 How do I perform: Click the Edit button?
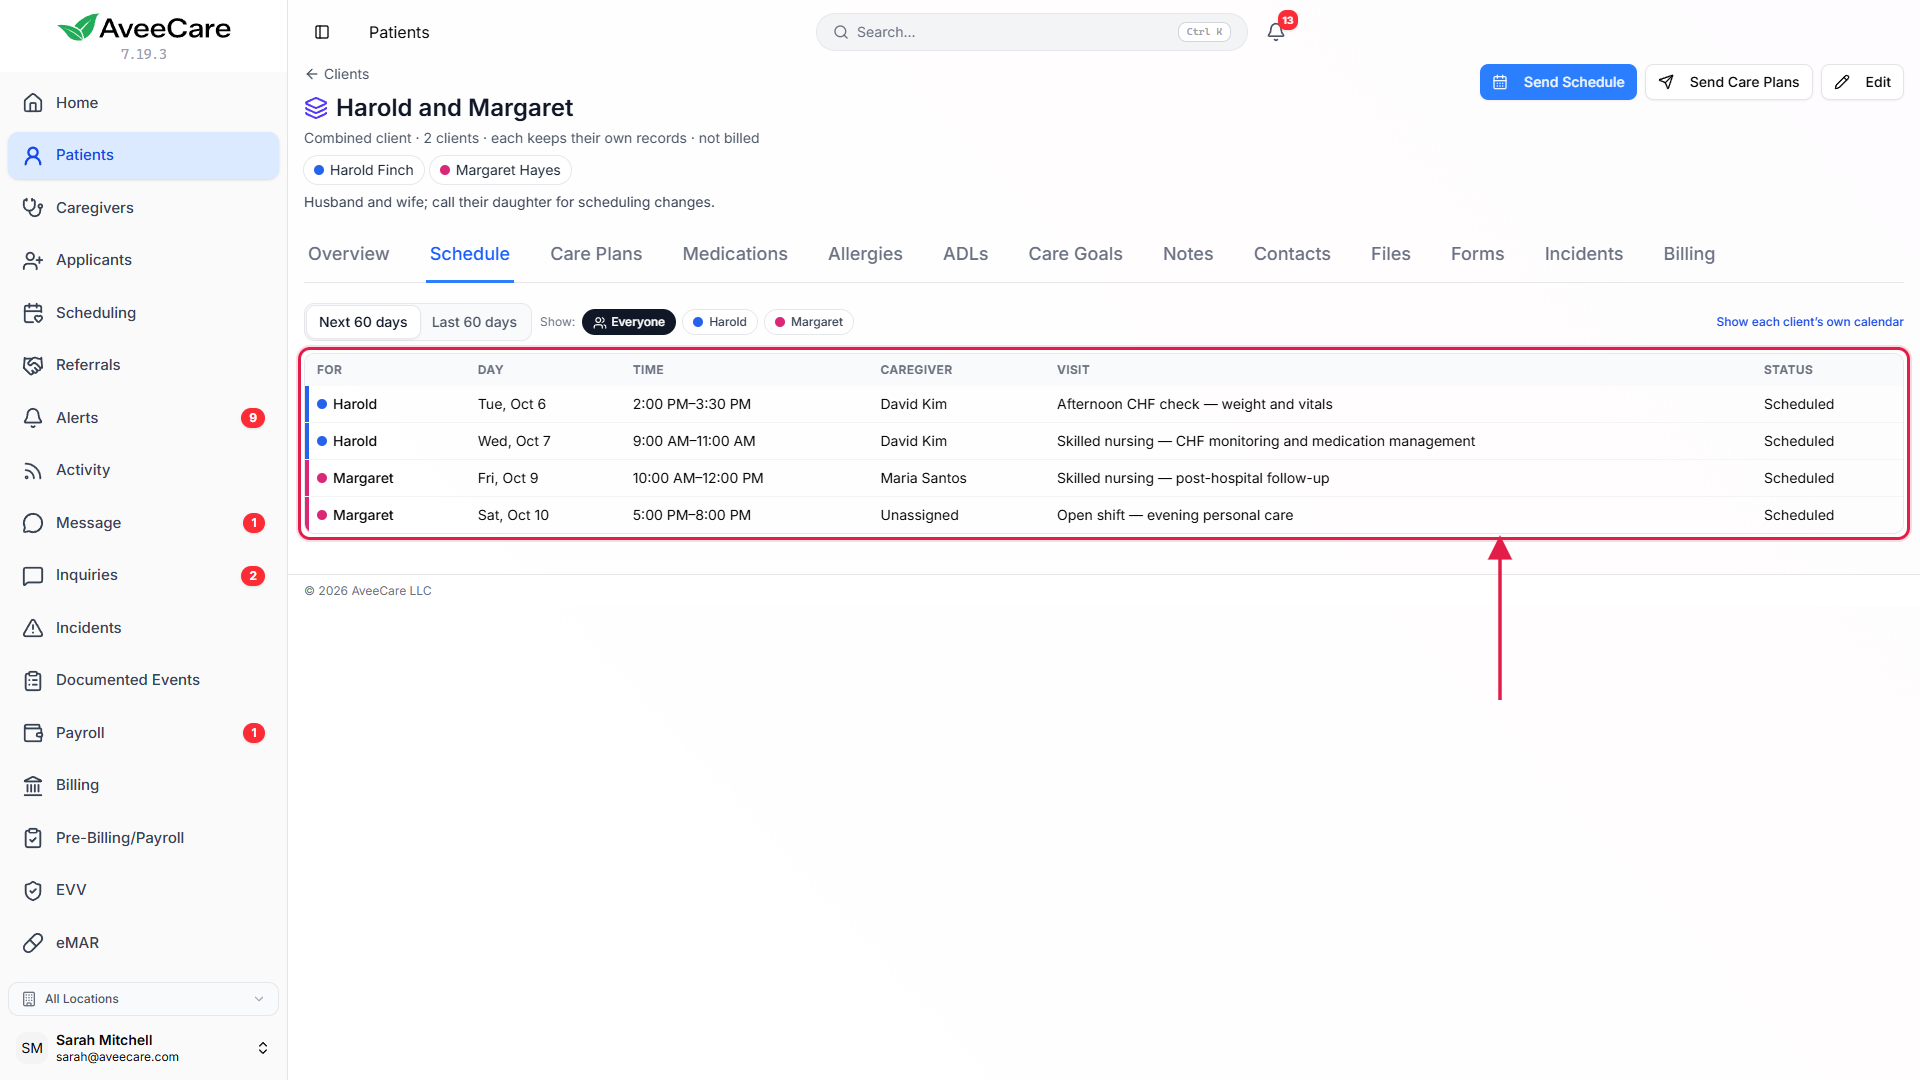tap(1862, 82)
